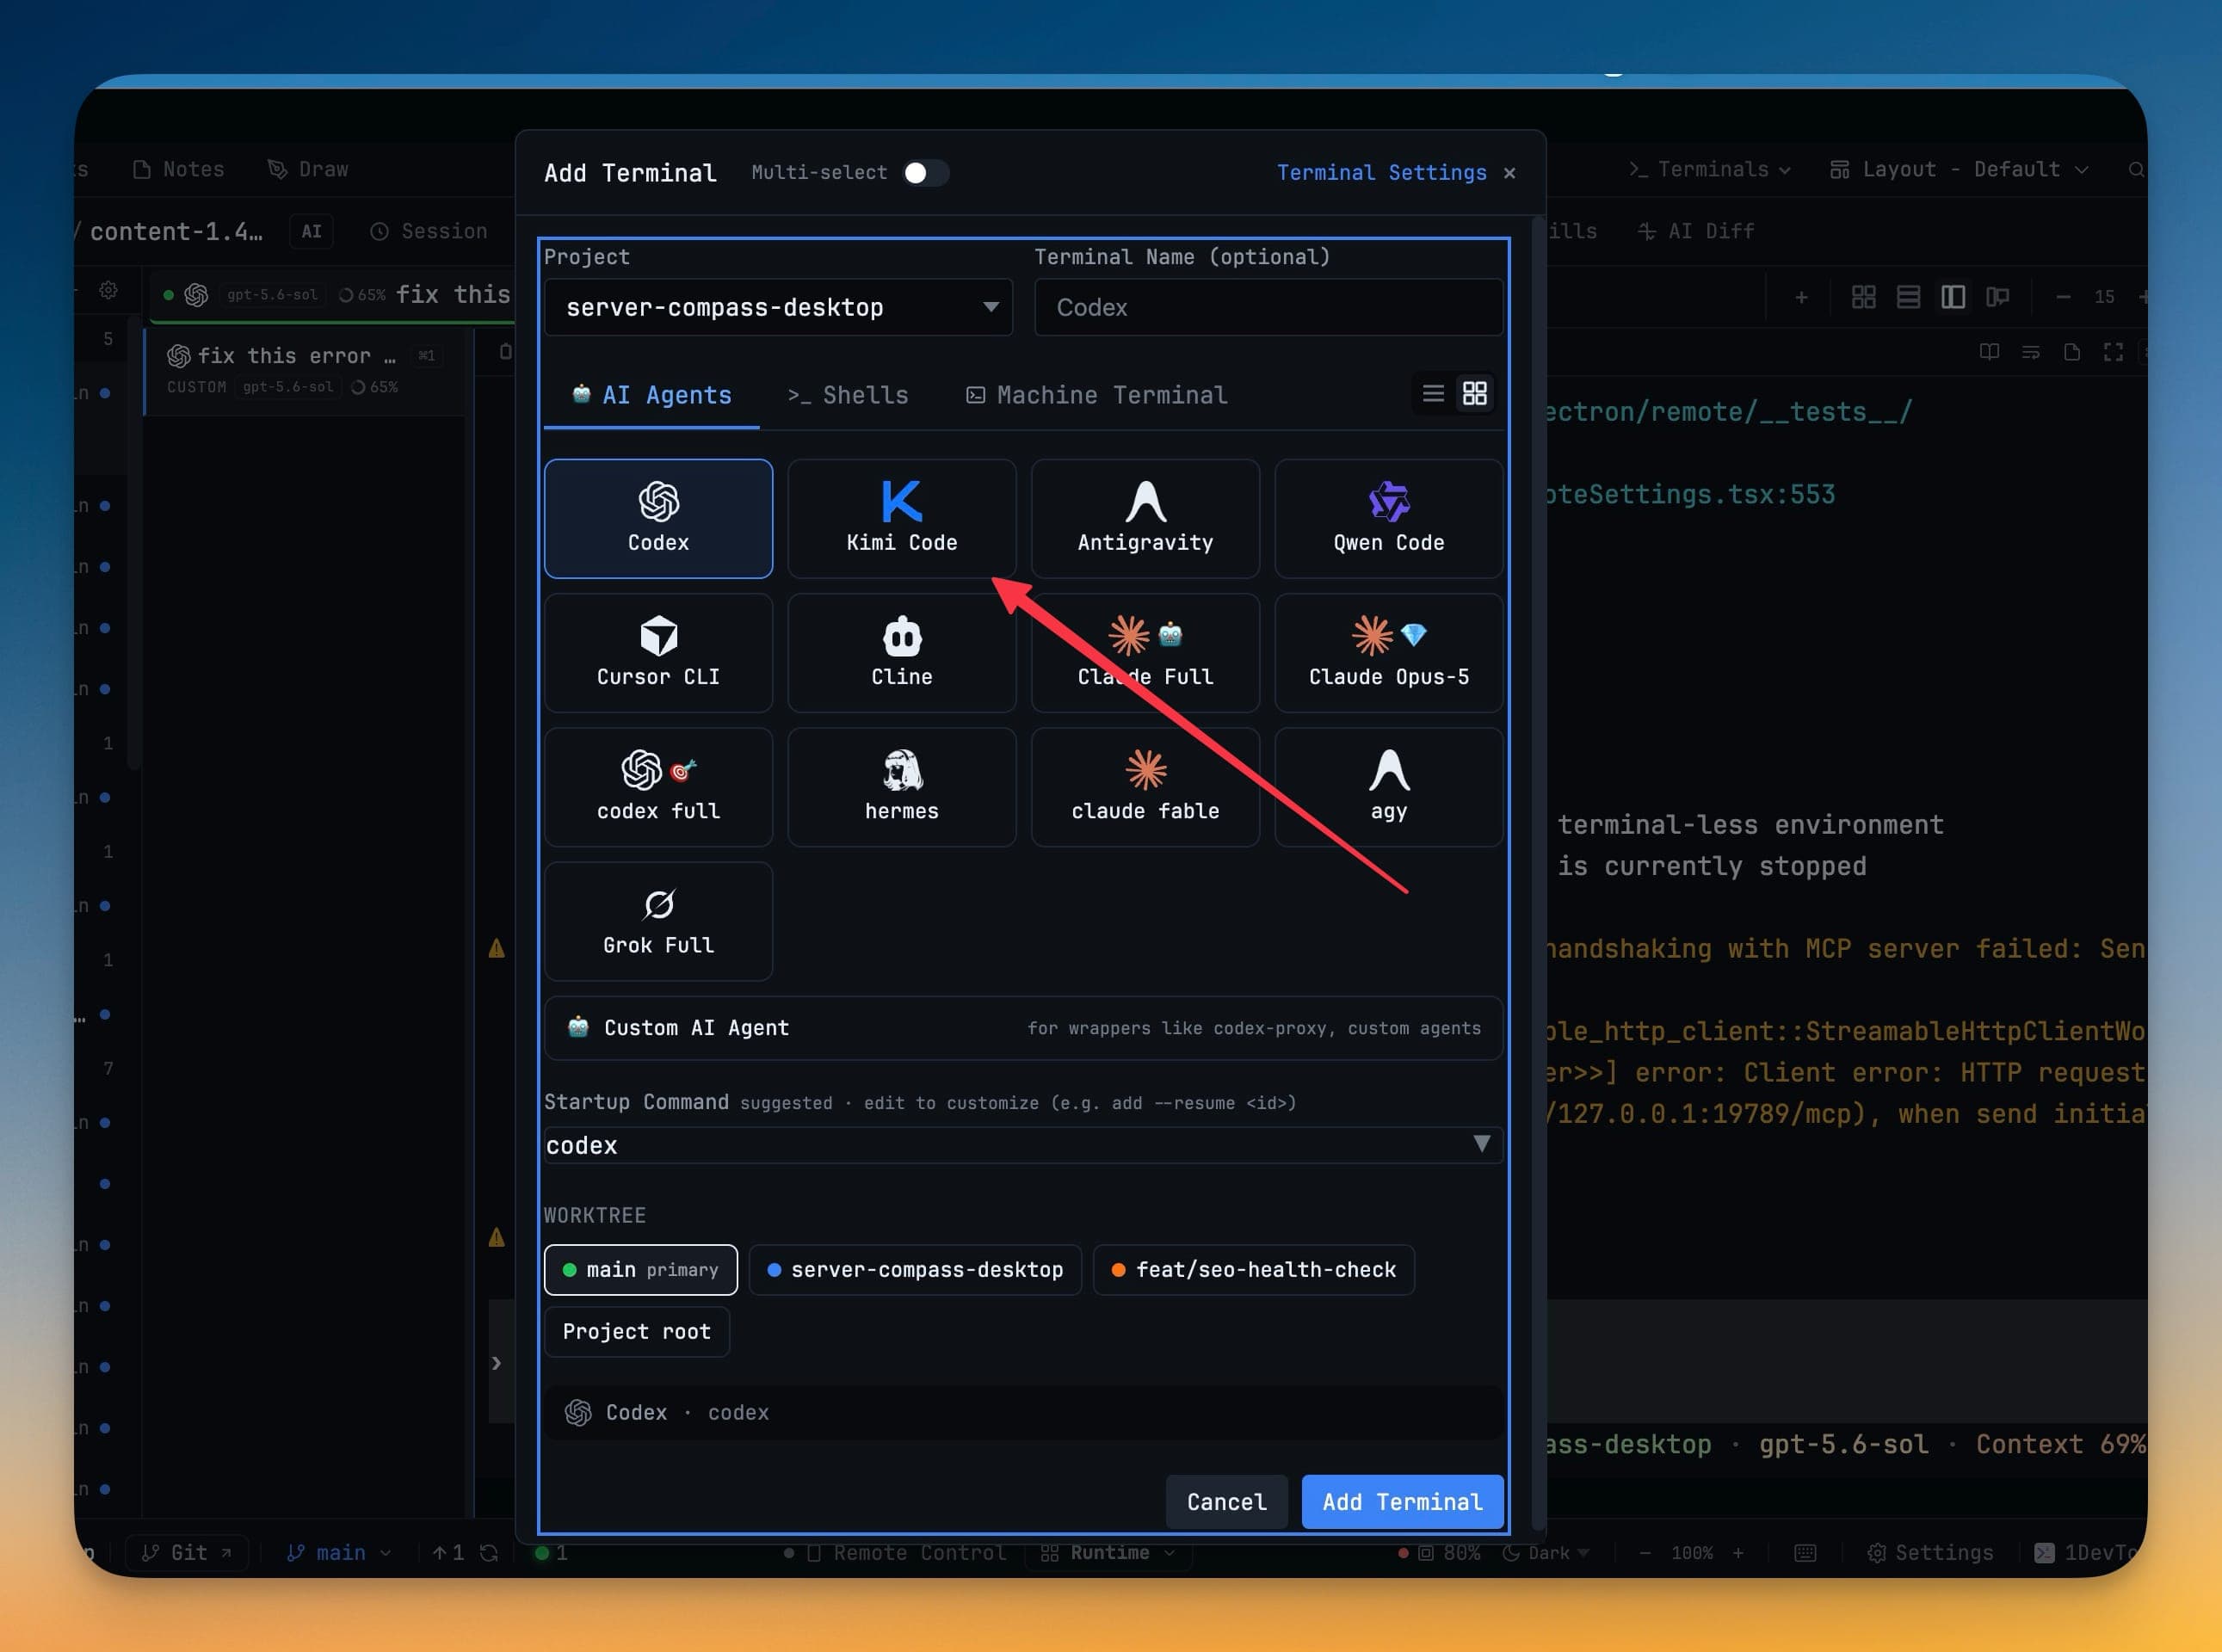Select the codex full agent
Screen dimensions: 2222x1652
(x=658, y=787)
